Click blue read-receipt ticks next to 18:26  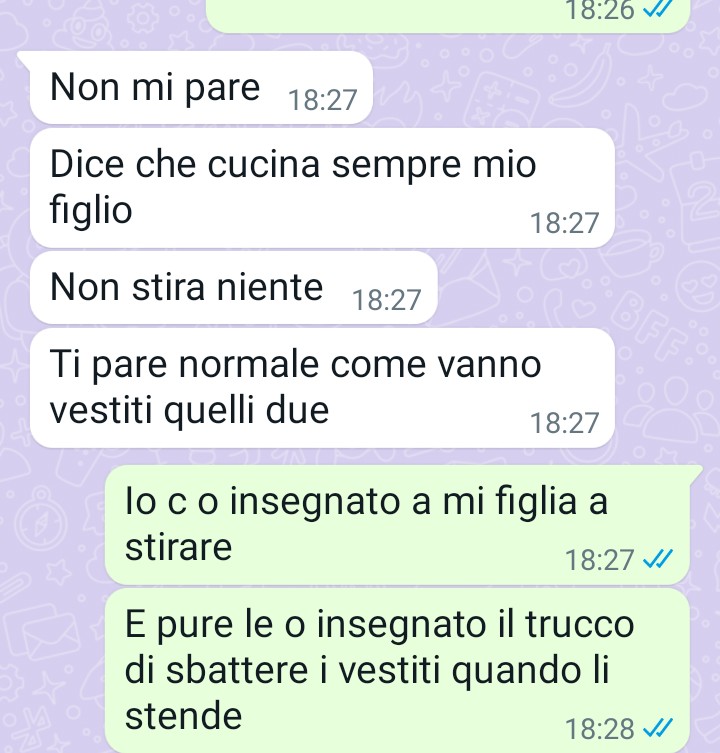658,10
